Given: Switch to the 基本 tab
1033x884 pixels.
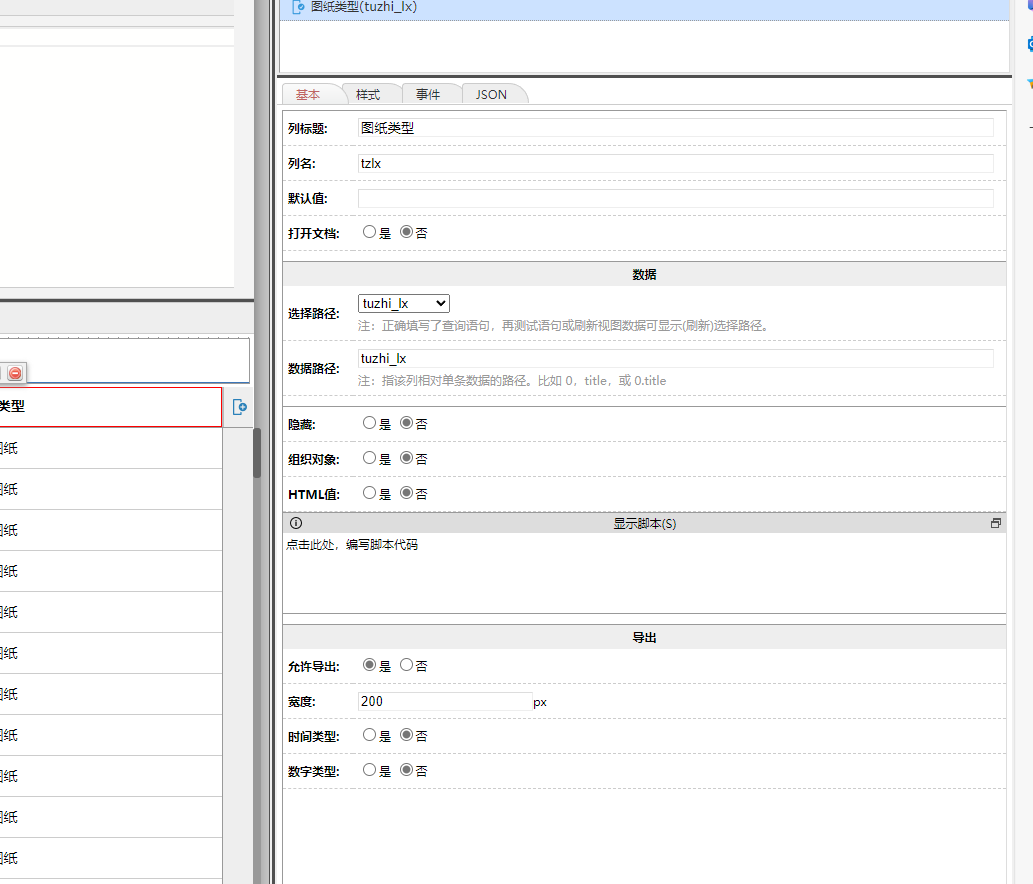Looking at the screenshot, I should (308, 94).
